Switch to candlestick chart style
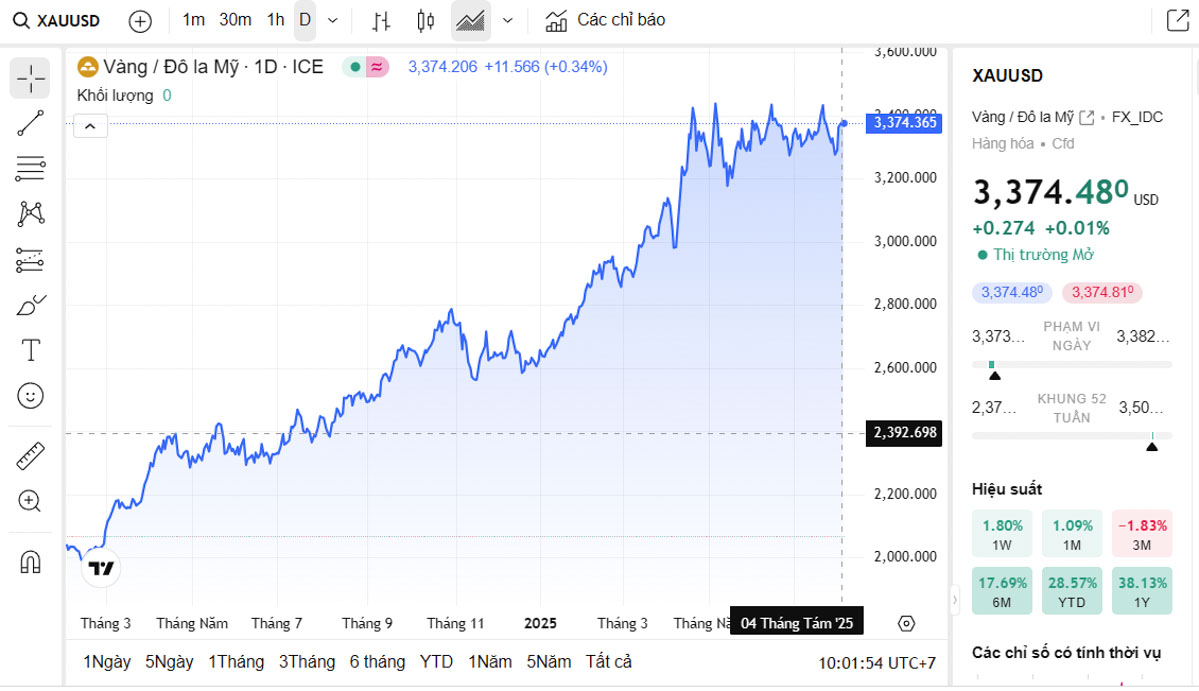 click(x=426, y=20)
